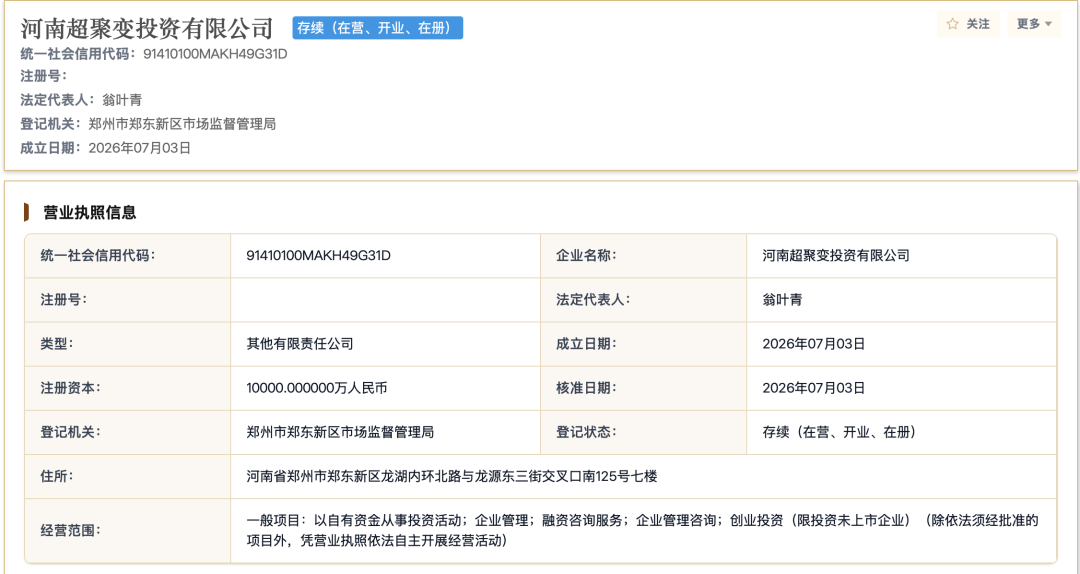This screenshot has height=574, width=1080.
Task: Click the table 成立日期 value
Action: [813, 344]
